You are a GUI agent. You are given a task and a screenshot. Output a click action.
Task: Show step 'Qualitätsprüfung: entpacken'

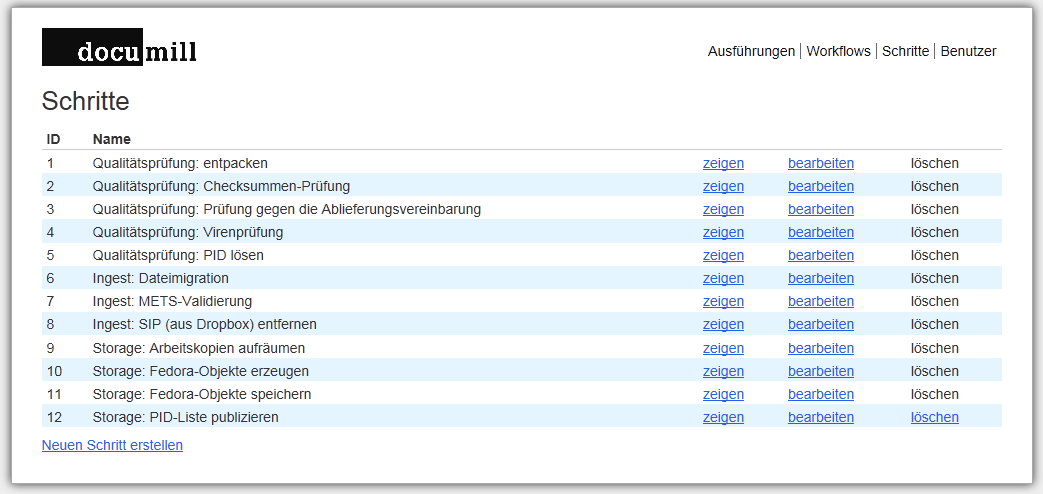[723, 163]
